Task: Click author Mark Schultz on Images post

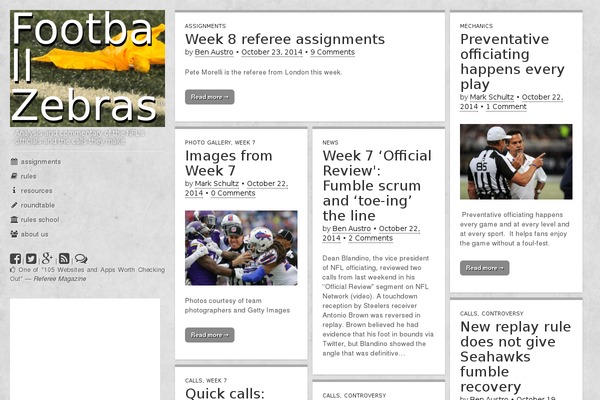Action: point(217,184)
